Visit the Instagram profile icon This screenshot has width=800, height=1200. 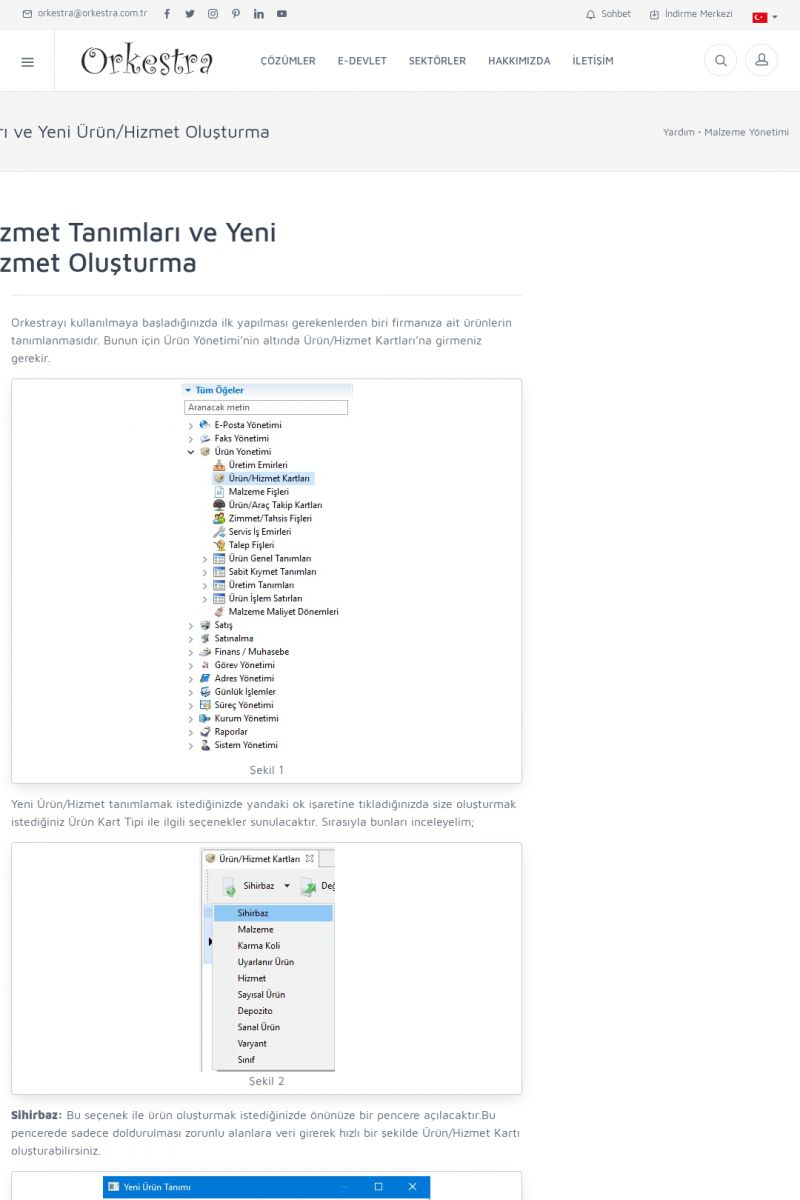[213, 14]
